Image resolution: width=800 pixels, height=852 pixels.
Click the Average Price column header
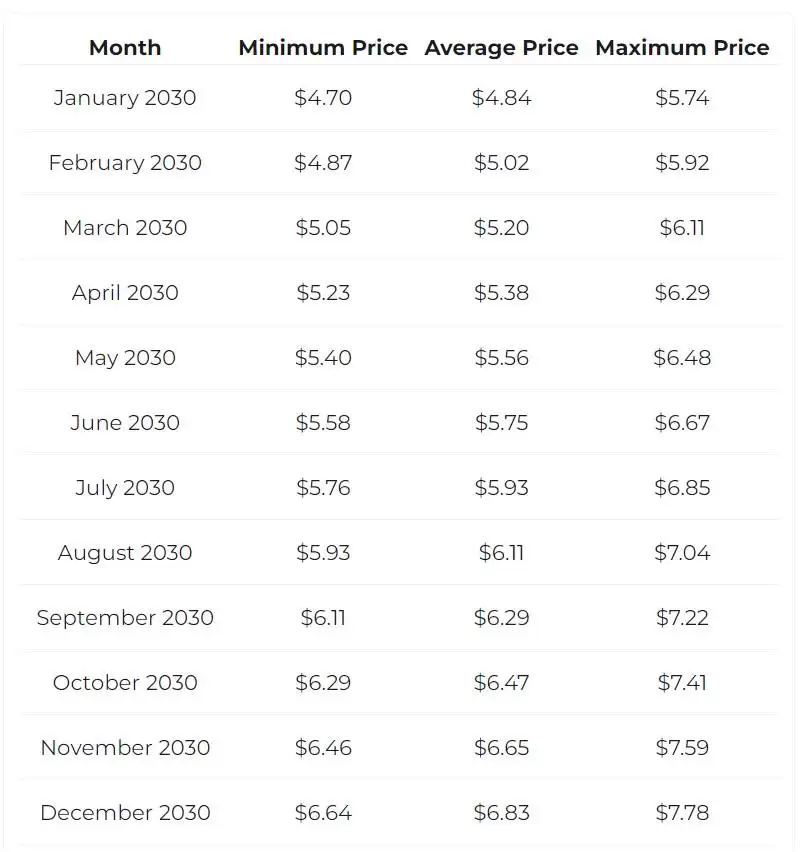[501, 48]
